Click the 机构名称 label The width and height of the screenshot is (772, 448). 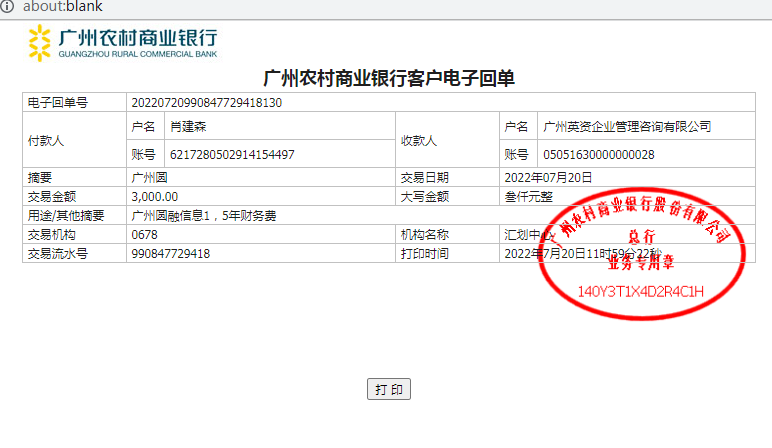424,234
